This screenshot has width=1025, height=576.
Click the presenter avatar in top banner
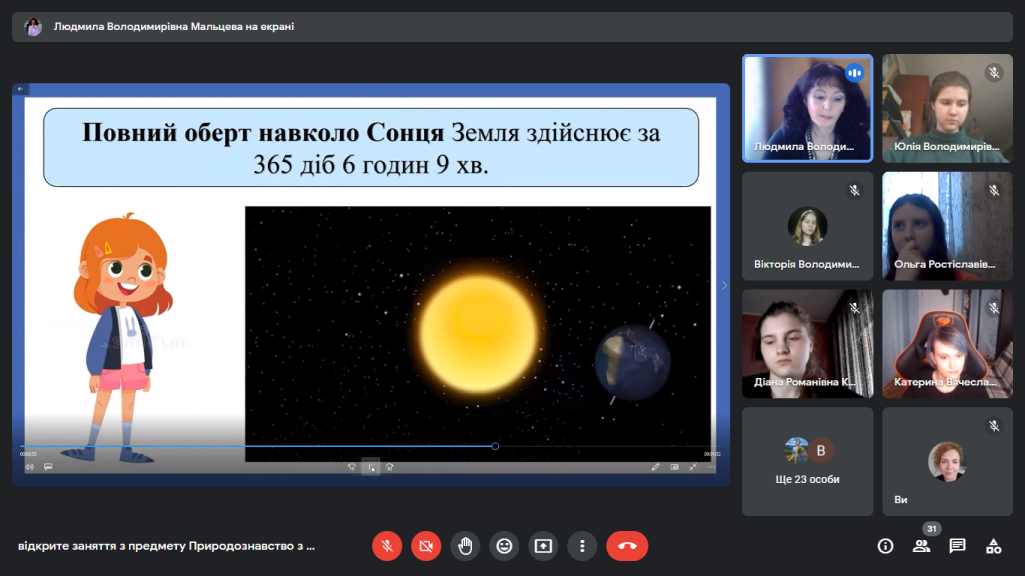point(33,27)
